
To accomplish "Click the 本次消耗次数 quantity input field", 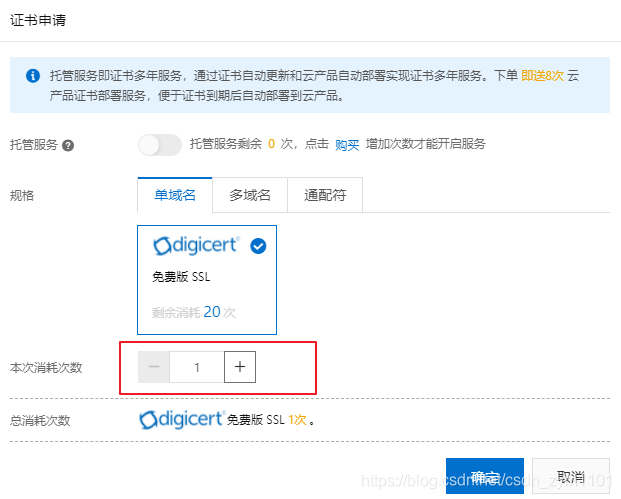I will coord(197,367).
